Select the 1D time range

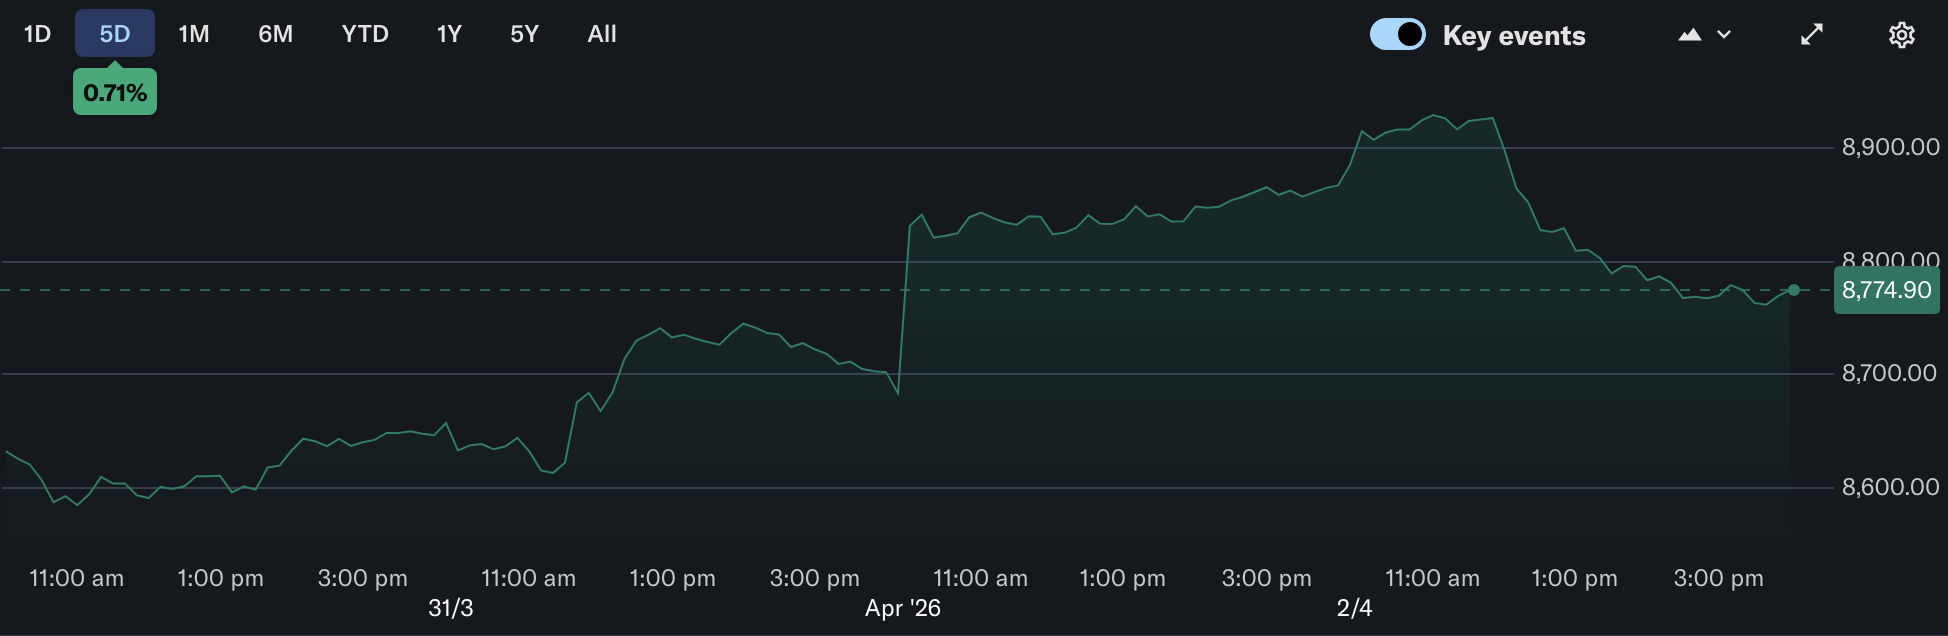point(37,34)
